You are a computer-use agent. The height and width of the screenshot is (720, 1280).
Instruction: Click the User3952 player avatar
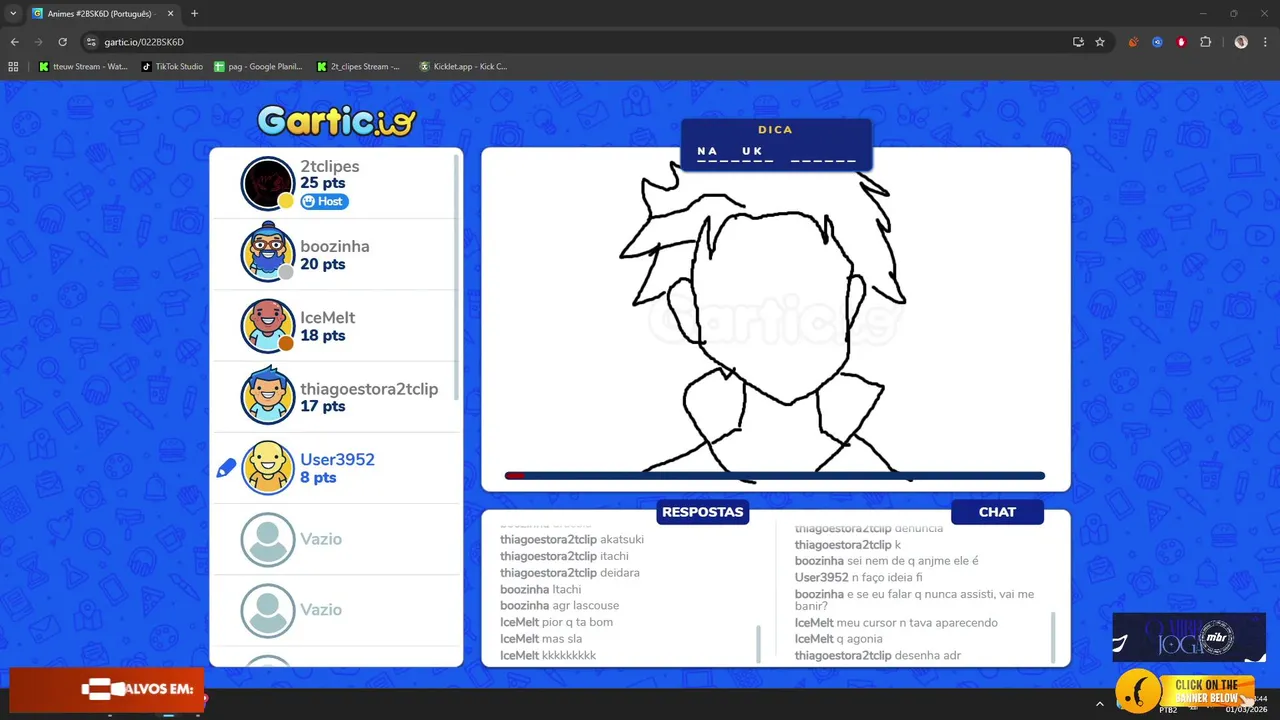pyautogui.click(x=268, y=467)
